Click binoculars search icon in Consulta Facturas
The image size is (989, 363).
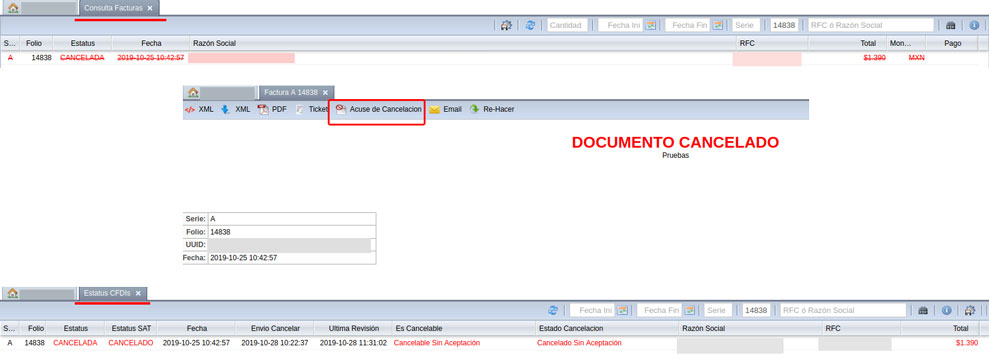coord(951,25)
